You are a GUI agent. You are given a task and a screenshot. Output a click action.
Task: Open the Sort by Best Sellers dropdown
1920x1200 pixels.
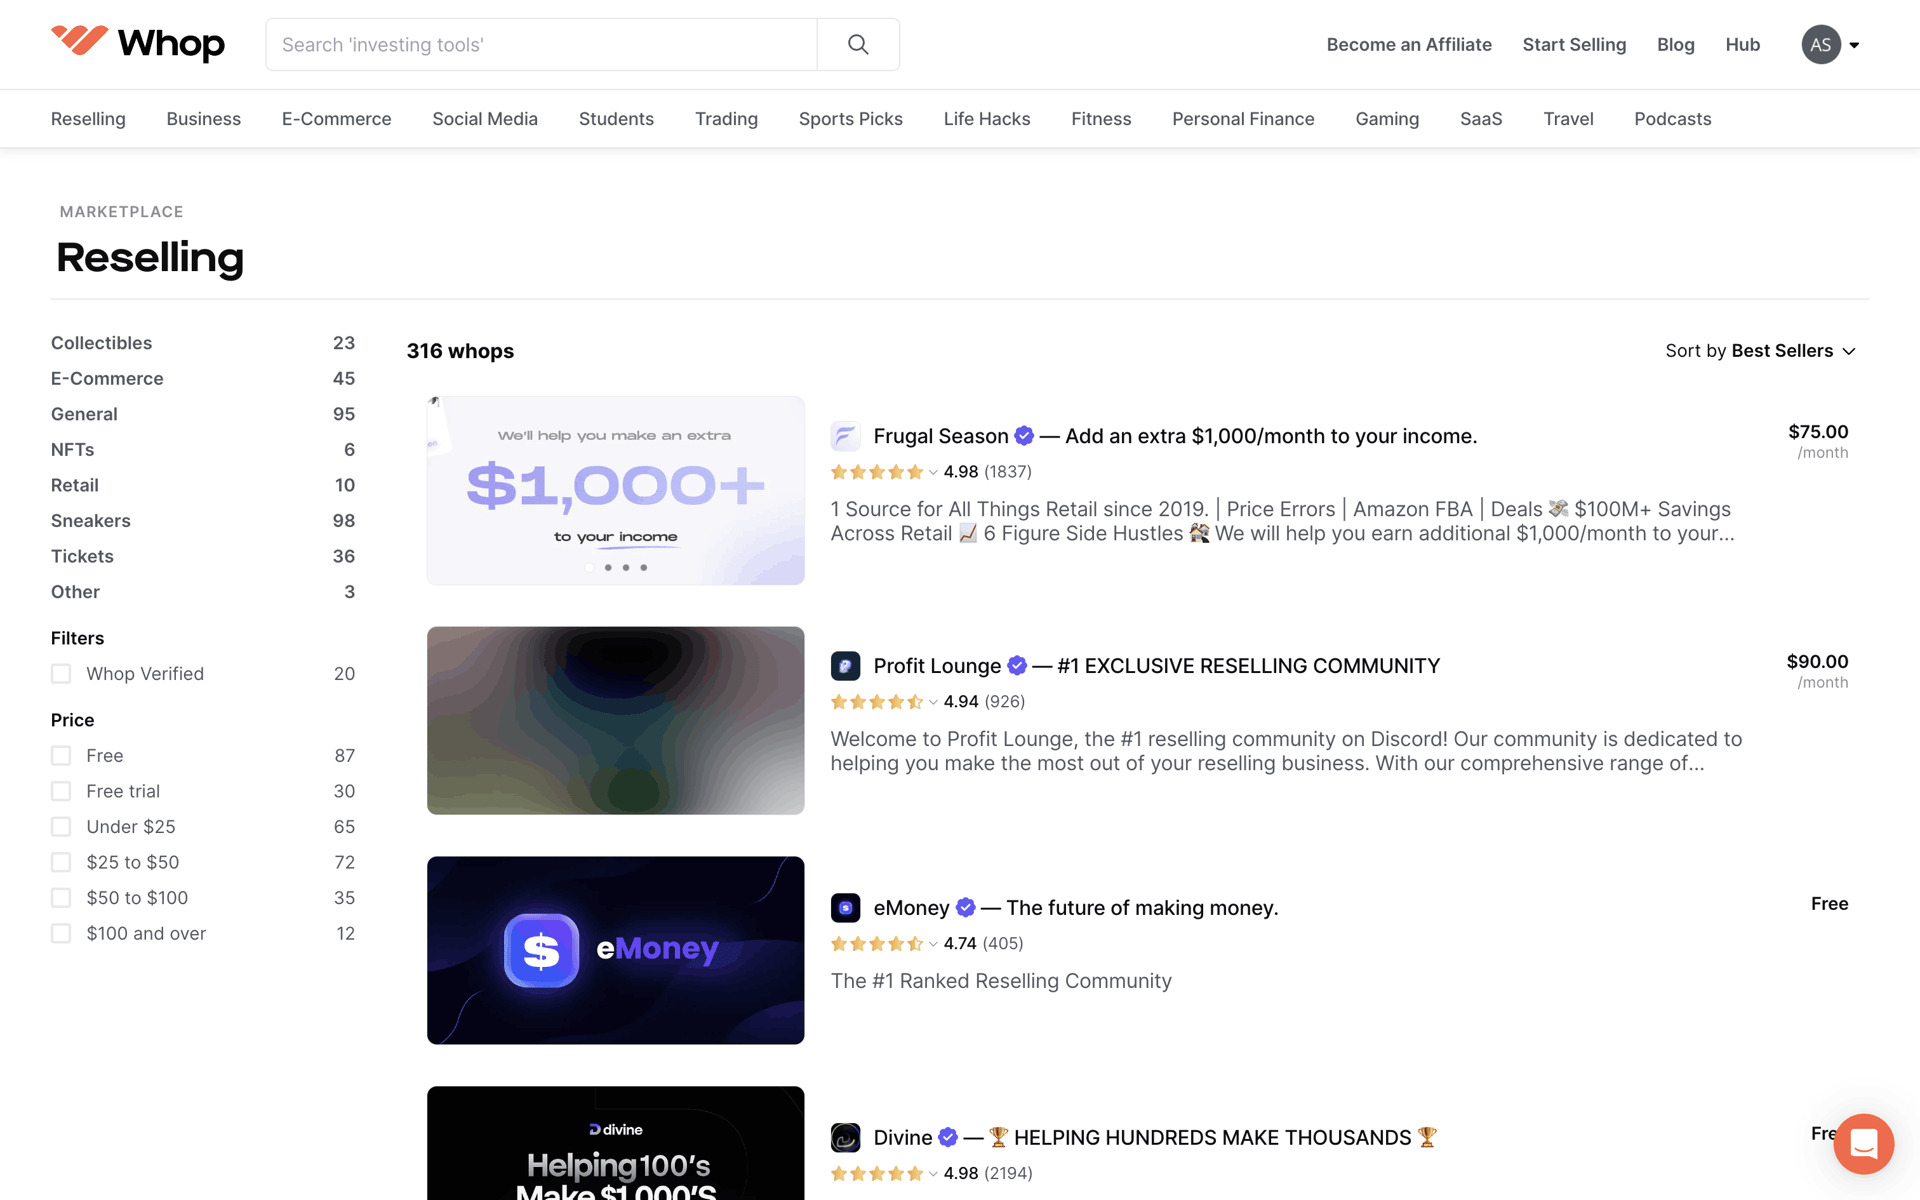(x=1760, y=351)
